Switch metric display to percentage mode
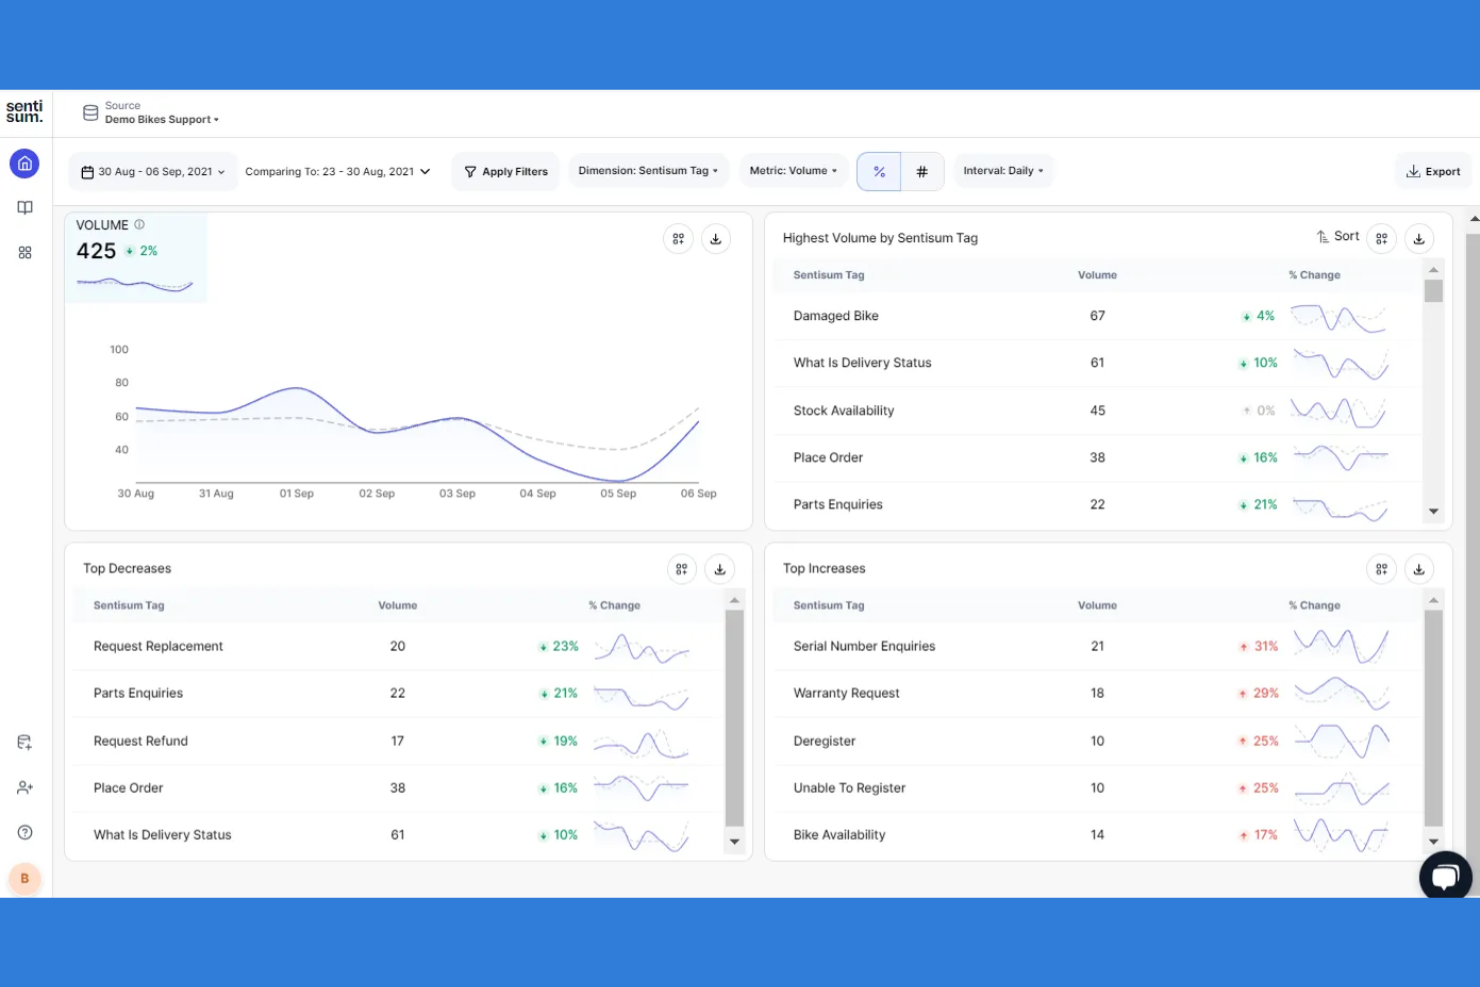This screenshot has width=1480, height=987. tap(878, 171)
